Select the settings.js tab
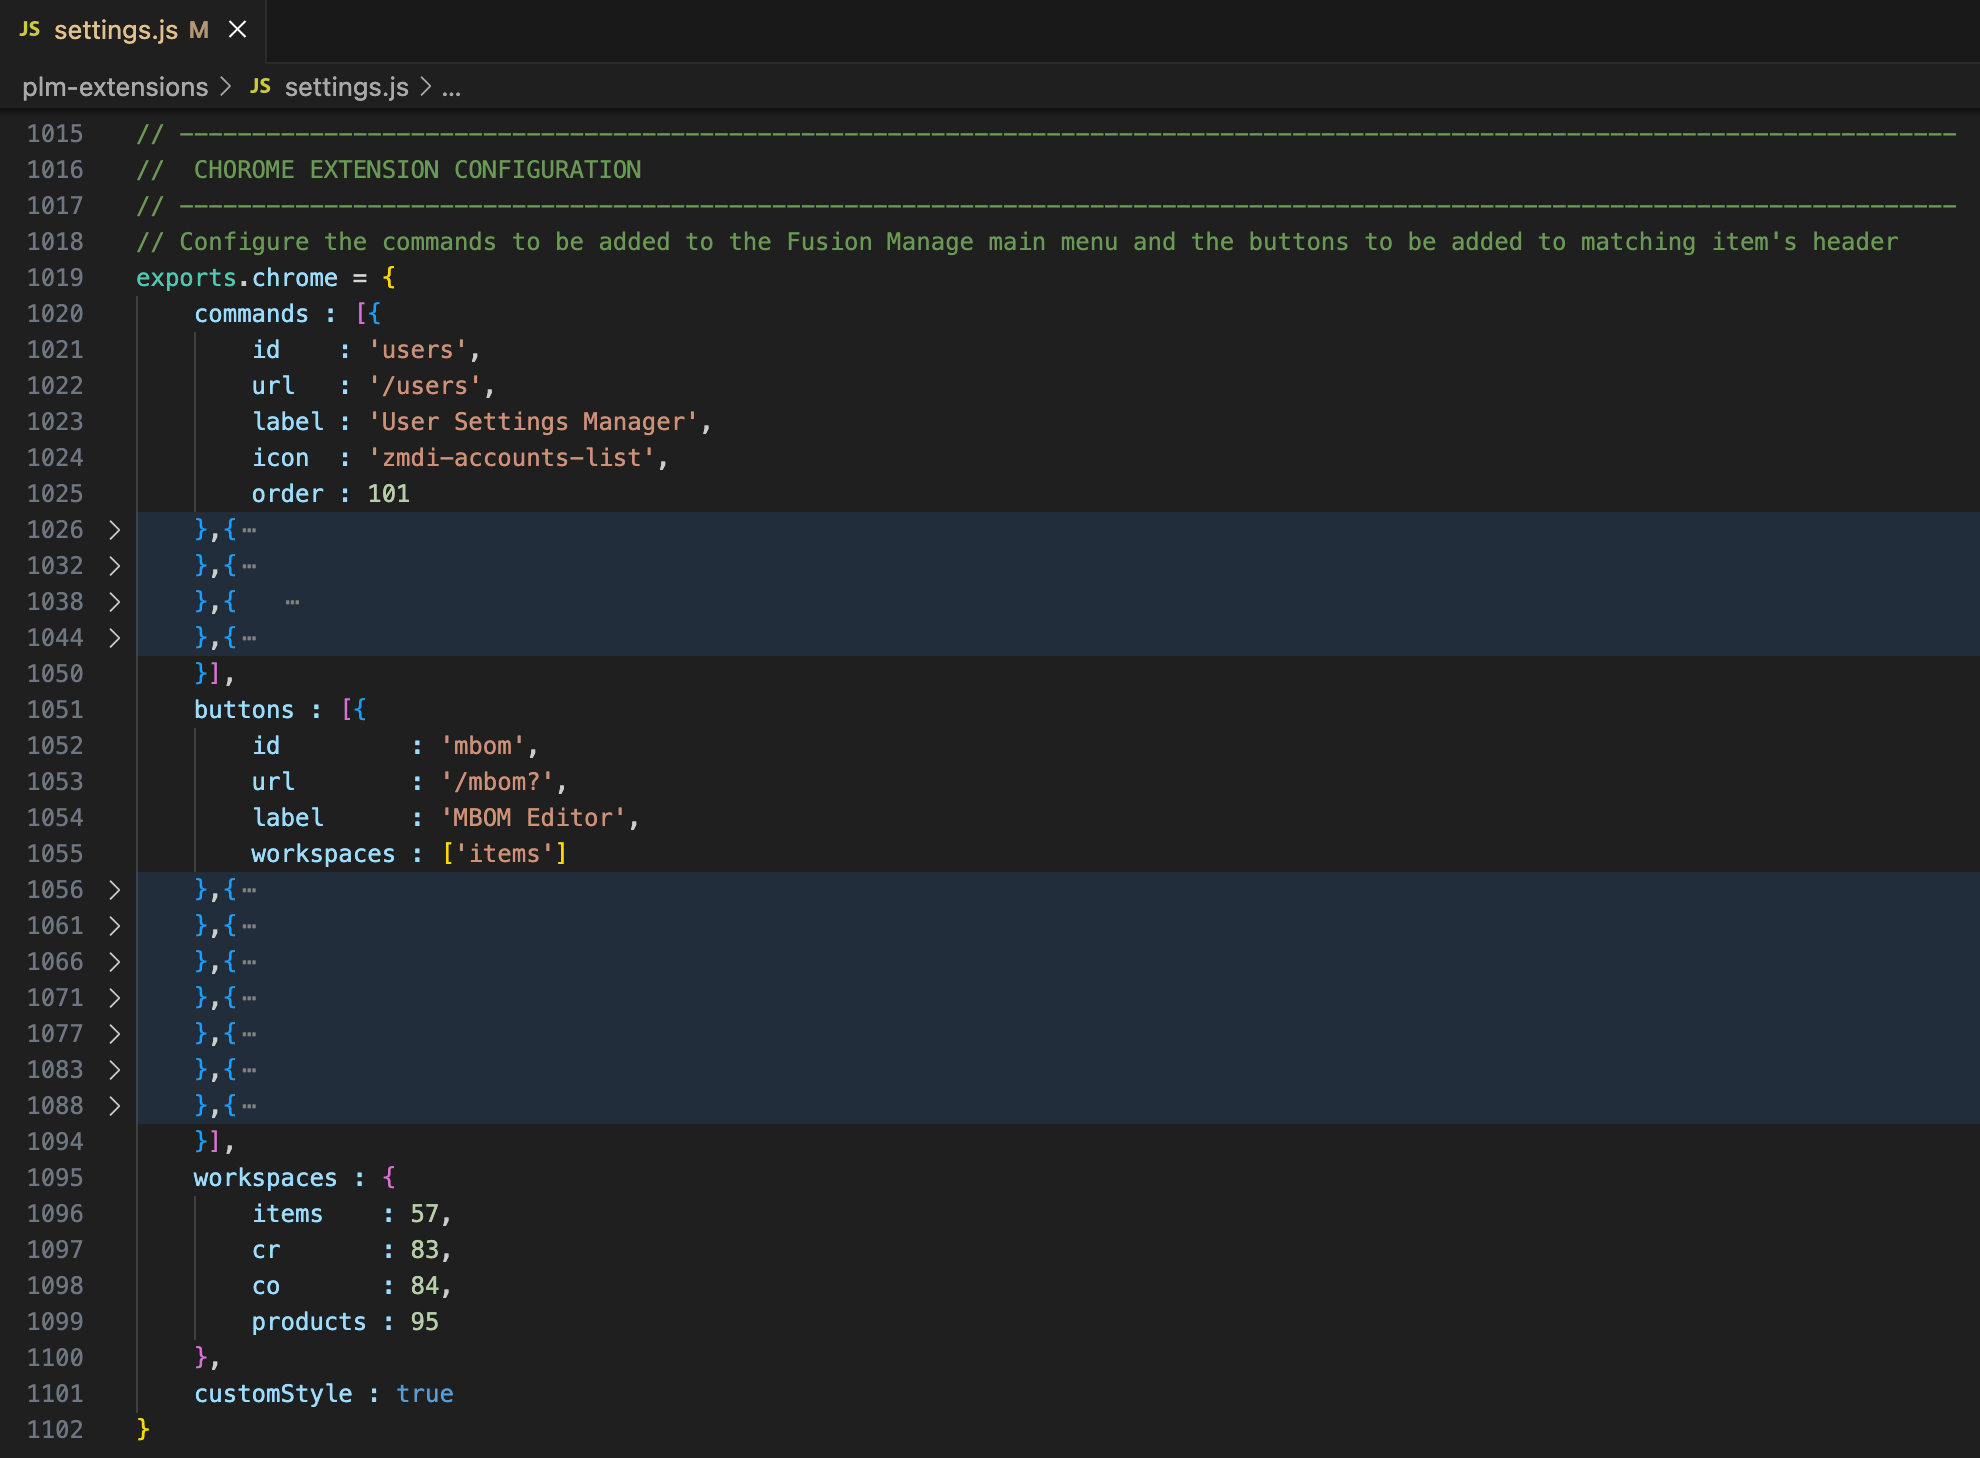 (x=116, y=30)
